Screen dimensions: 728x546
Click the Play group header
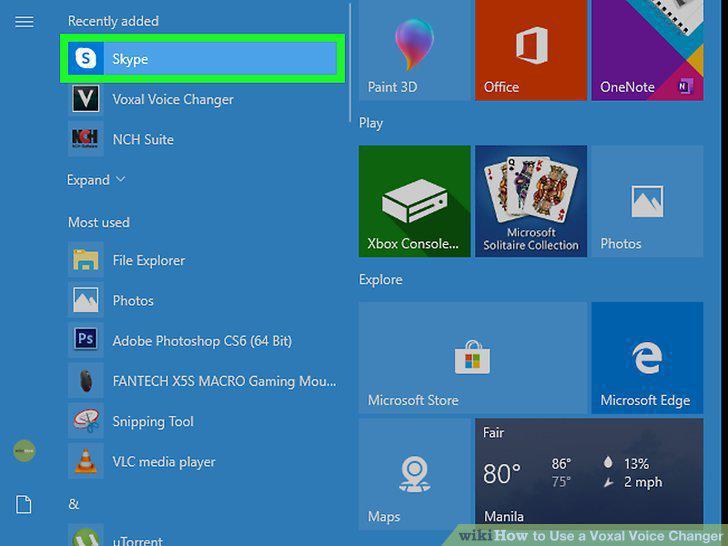click(370, 123)
